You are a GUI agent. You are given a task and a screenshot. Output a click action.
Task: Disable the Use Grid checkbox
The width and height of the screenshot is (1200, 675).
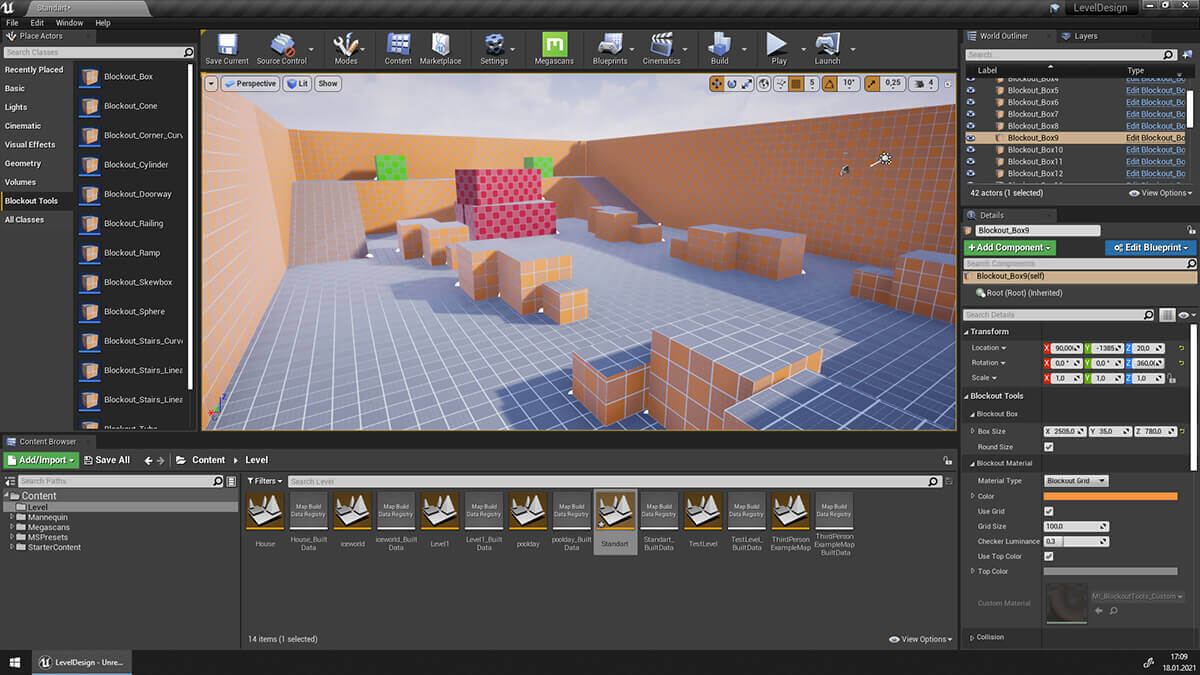(x=1048, y=511)
